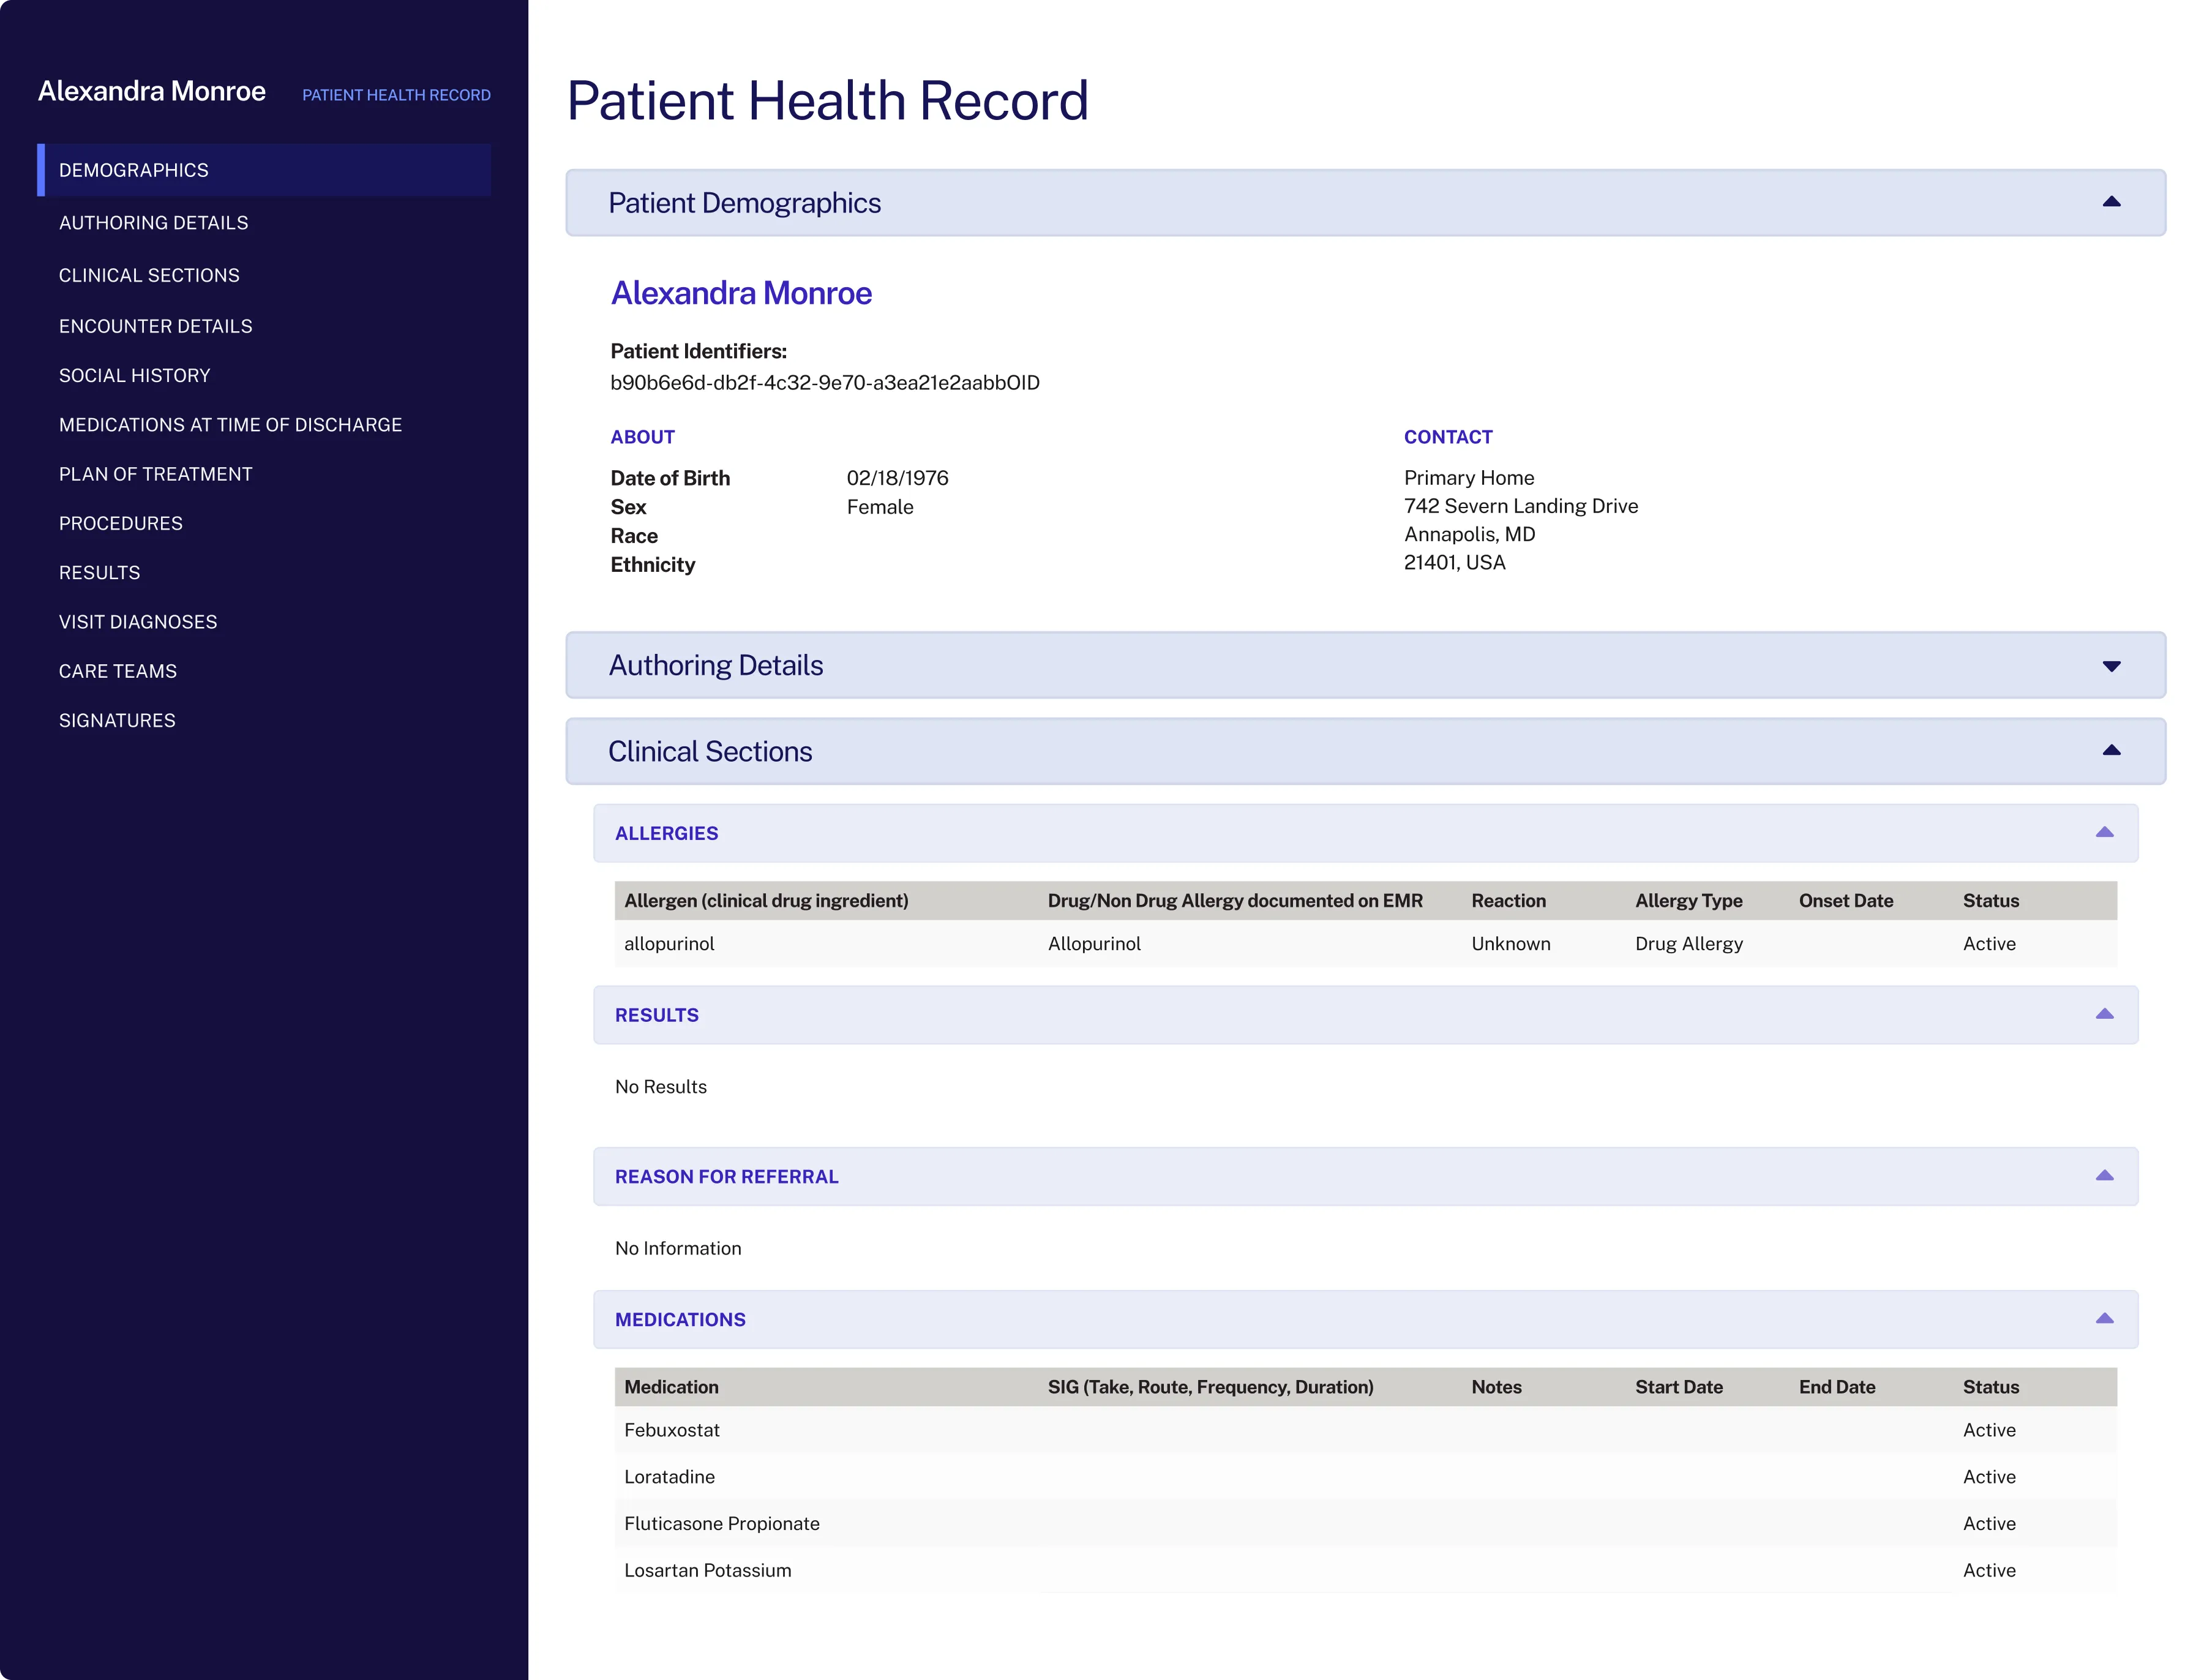This screenshot has width=2204, height=1680.
Task: Collapse the Clinical Sections panel arrow
Action: [x=2110, y=751]
